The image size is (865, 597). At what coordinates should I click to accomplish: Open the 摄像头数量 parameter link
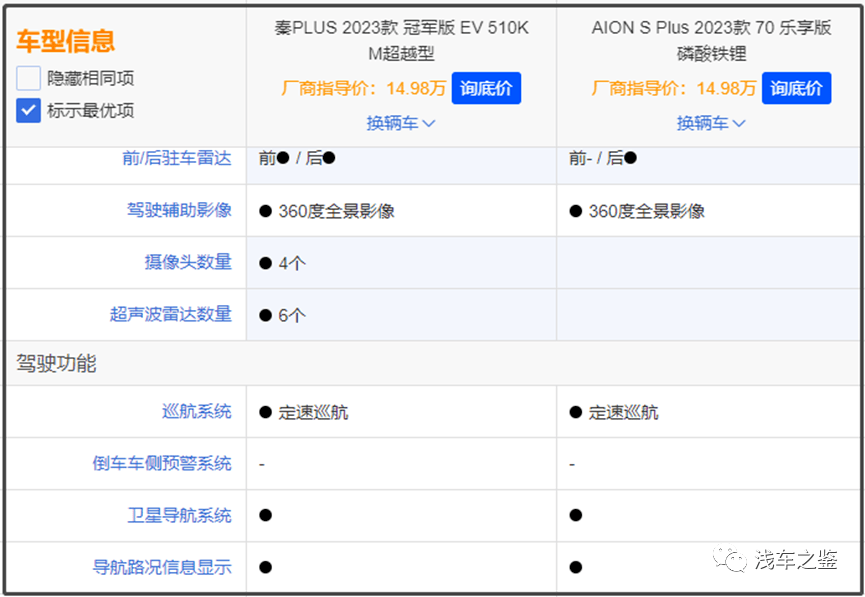[x=188, y=262]
